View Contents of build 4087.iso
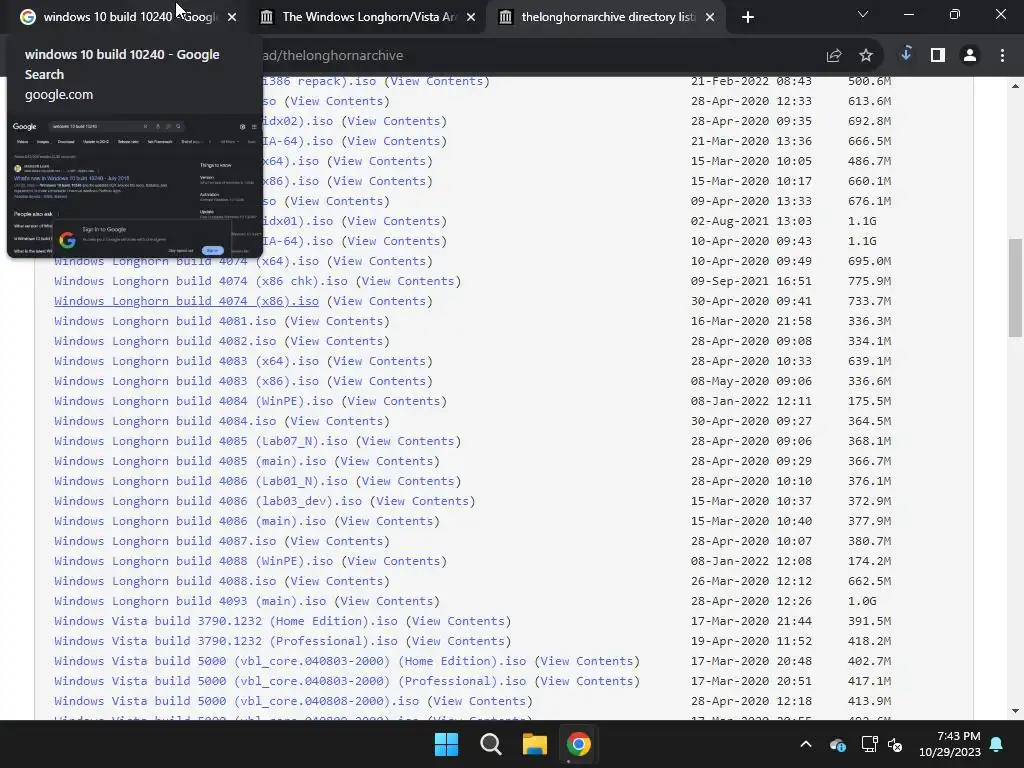This screenshot has width=1024, height=768. click(x=336, y=541)
